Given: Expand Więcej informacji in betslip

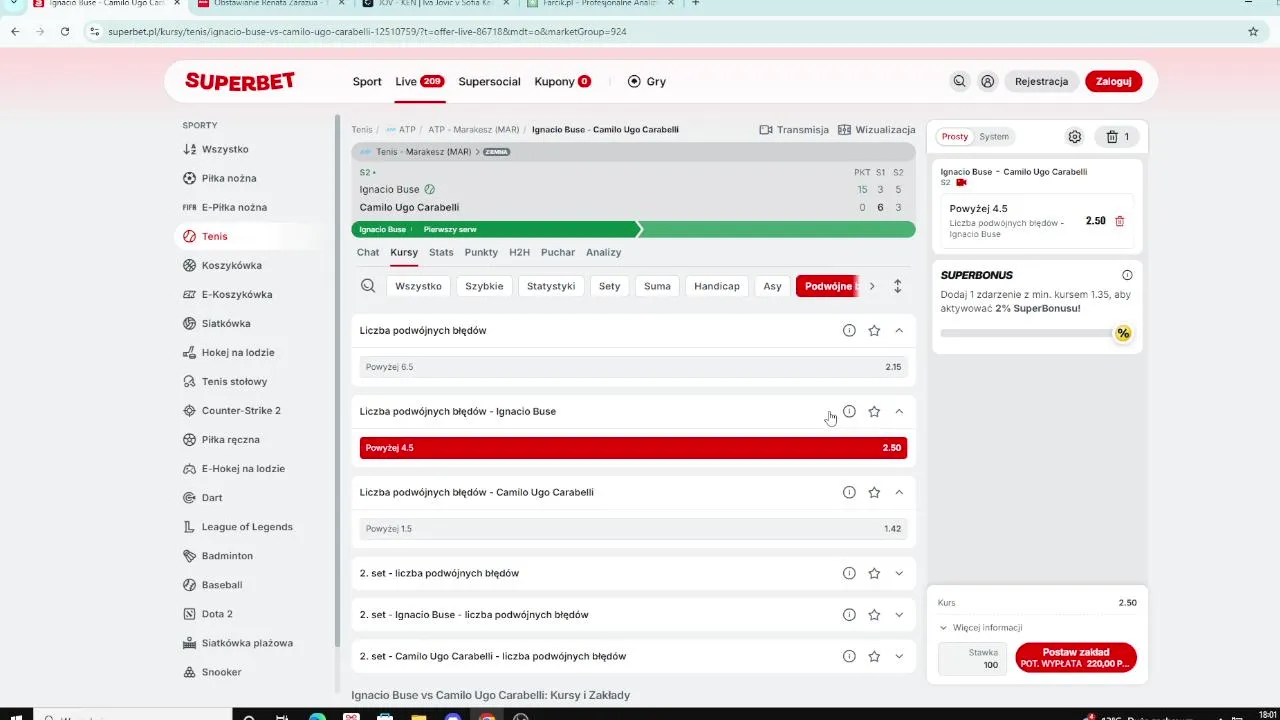Looking at the screenshot, I should pyautogui.click(x=981, y=628).
